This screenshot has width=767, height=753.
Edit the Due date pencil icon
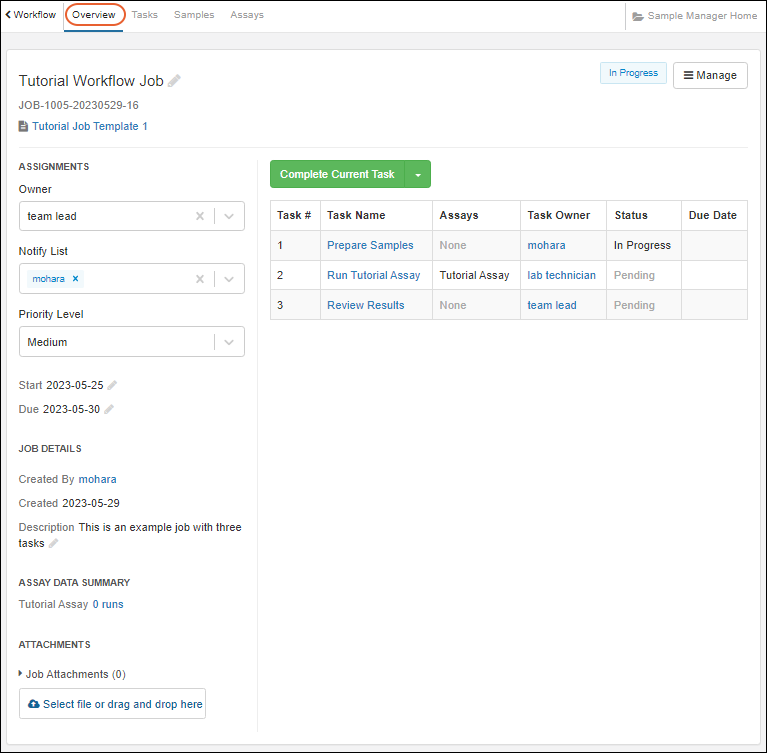tap(109, 409)
